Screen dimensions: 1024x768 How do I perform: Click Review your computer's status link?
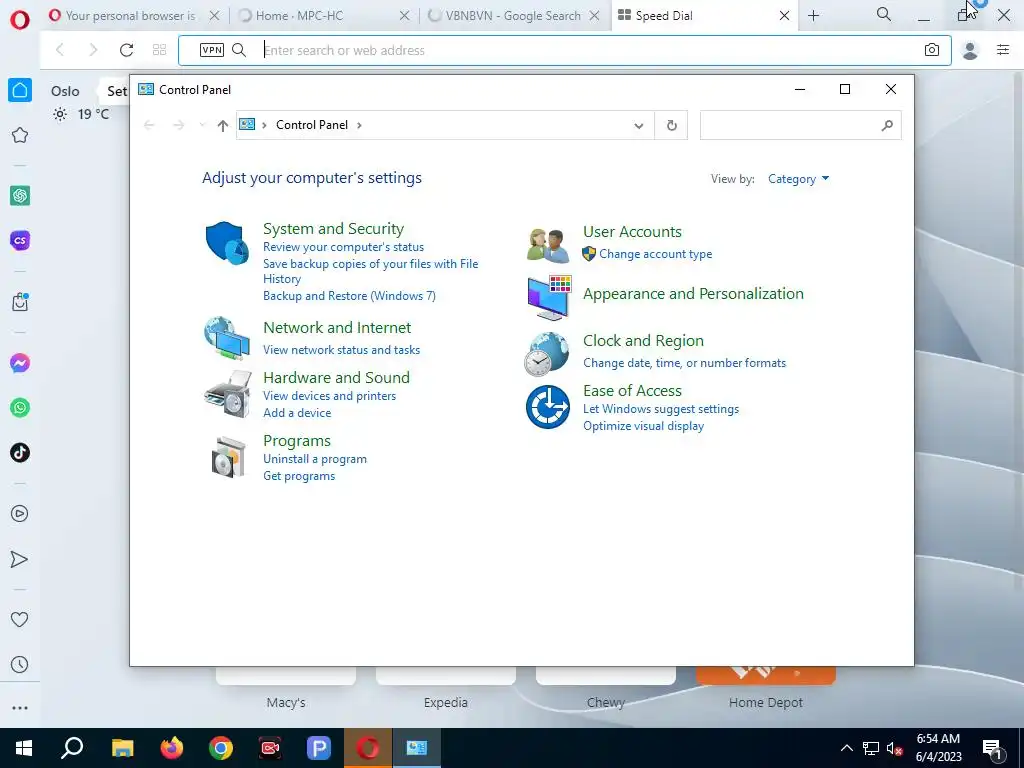click(x=344, y=247)
